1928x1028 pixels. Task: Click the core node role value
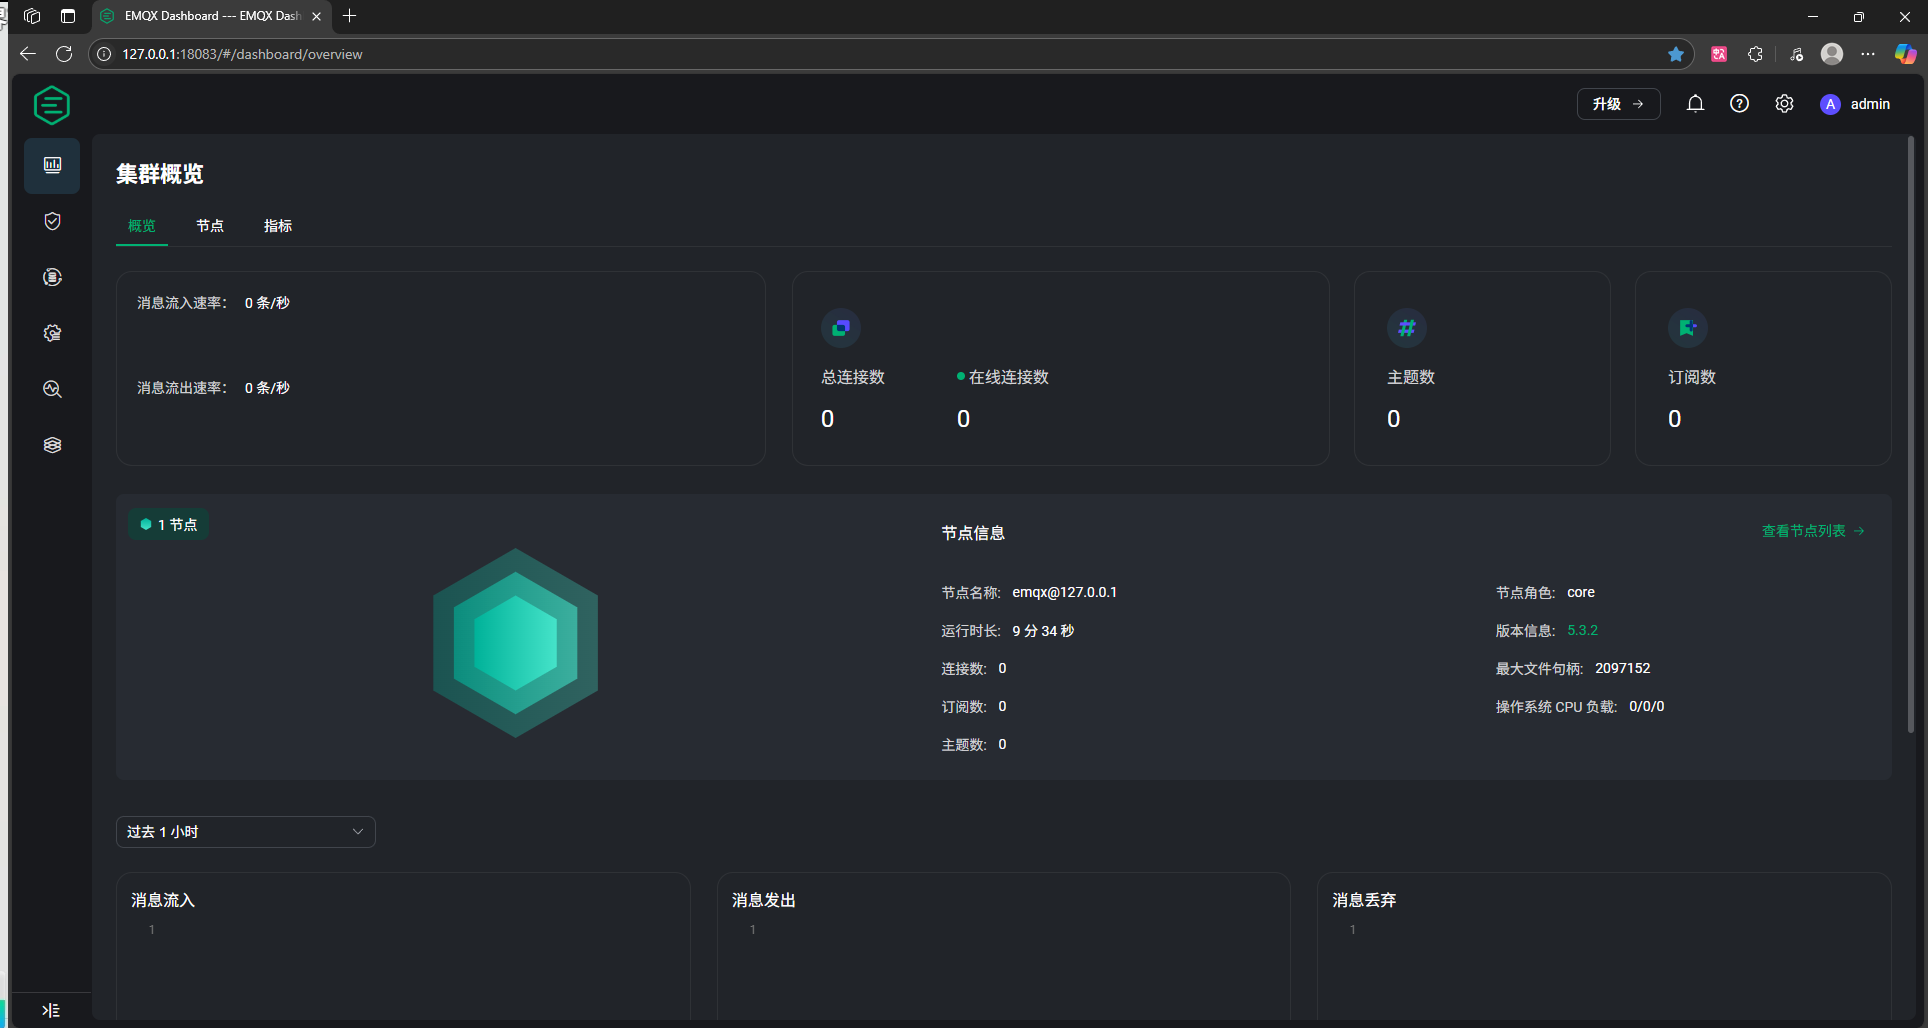point(1581,592)
